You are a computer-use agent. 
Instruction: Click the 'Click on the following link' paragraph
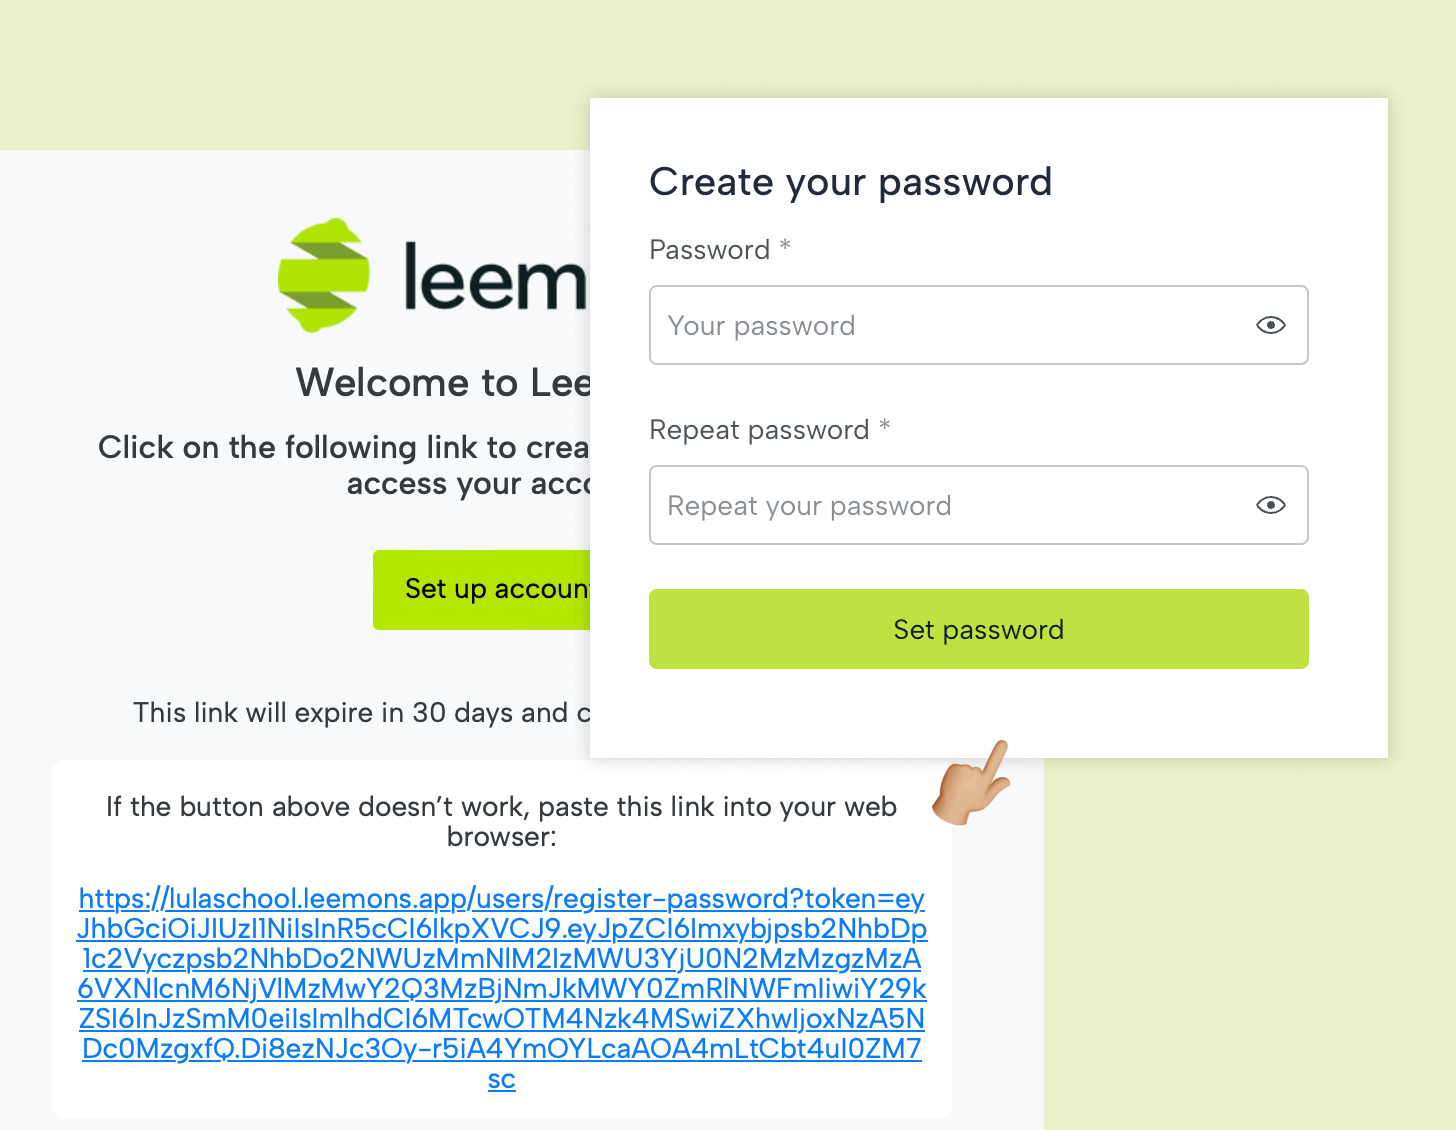[344, 465]
